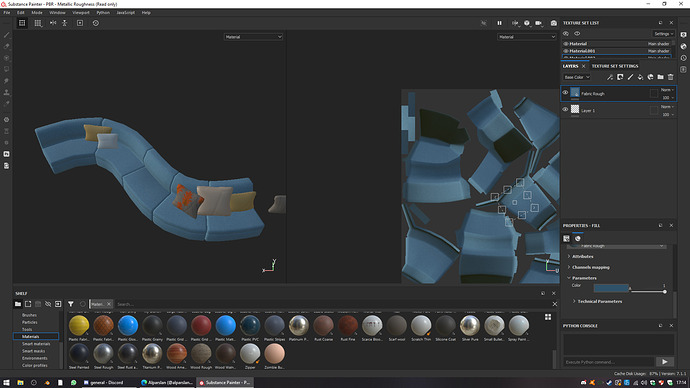Click show all texture sets eye icon
Screen dimensions: 690x388
click(577, 34)
